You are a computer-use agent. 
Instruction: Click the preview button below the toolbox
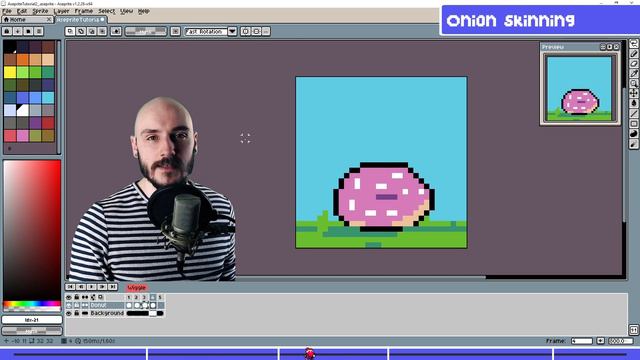(634, 329)
